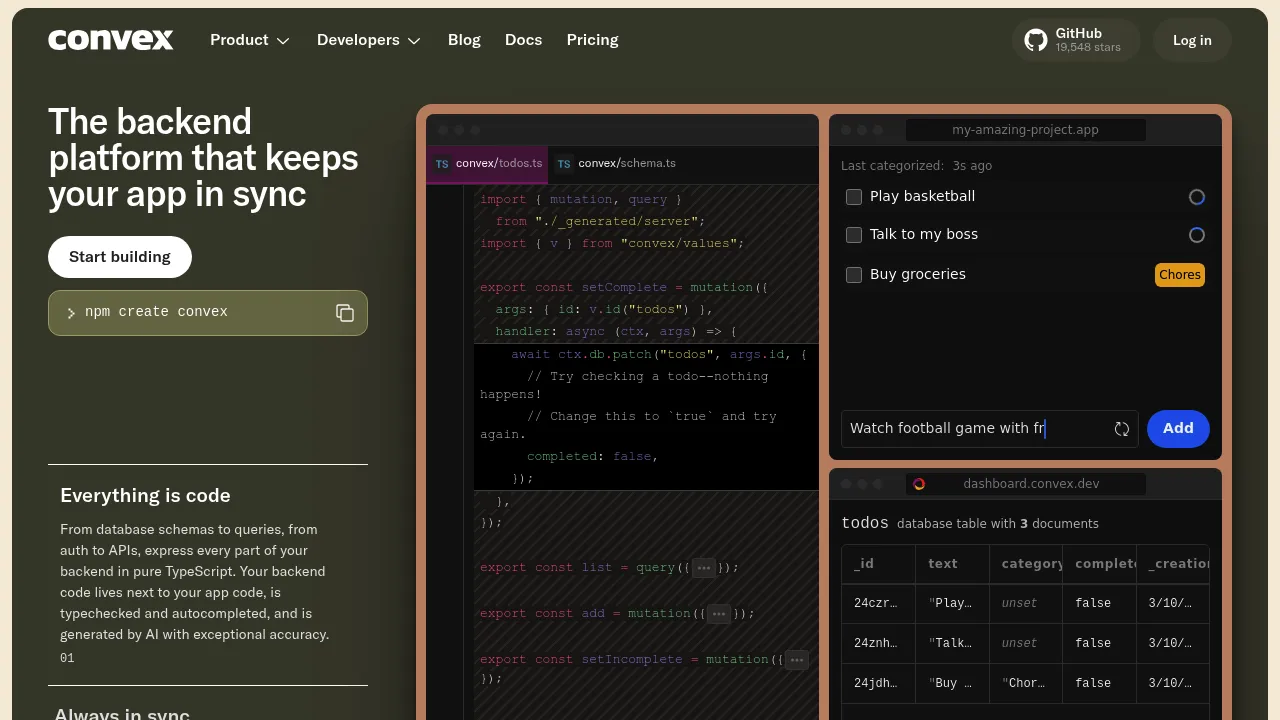Click the blue Add button
Viewport: 1280px width, 720px height.
[x=1178, y=429]
